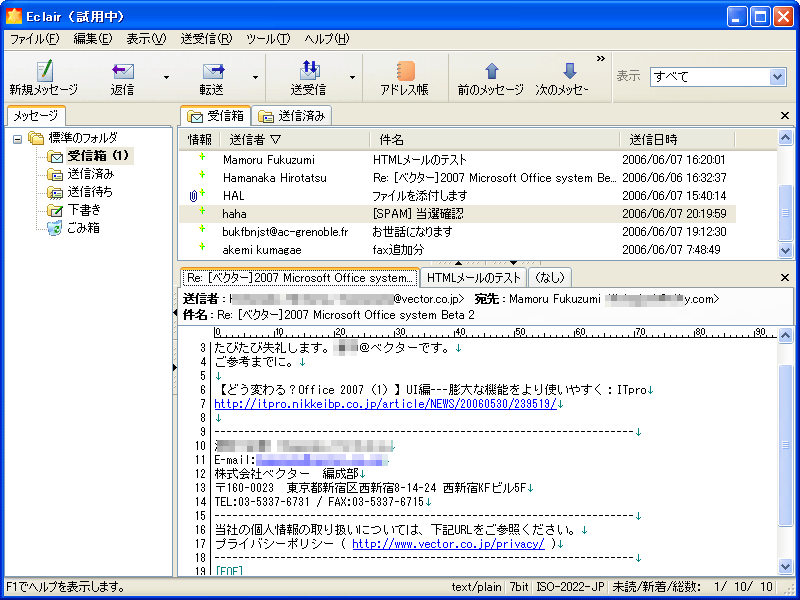Screen dimensions: 800x600
Task: Select the メッセージ sidebar tab
Action: (36, 116)
